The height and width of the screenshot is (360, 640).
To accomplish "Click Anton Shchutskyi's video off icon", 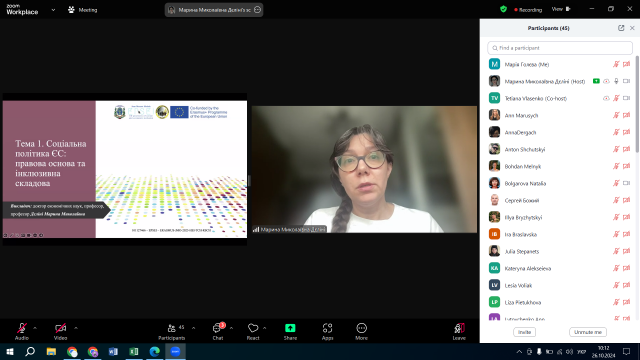I will (x=627, y=149).
